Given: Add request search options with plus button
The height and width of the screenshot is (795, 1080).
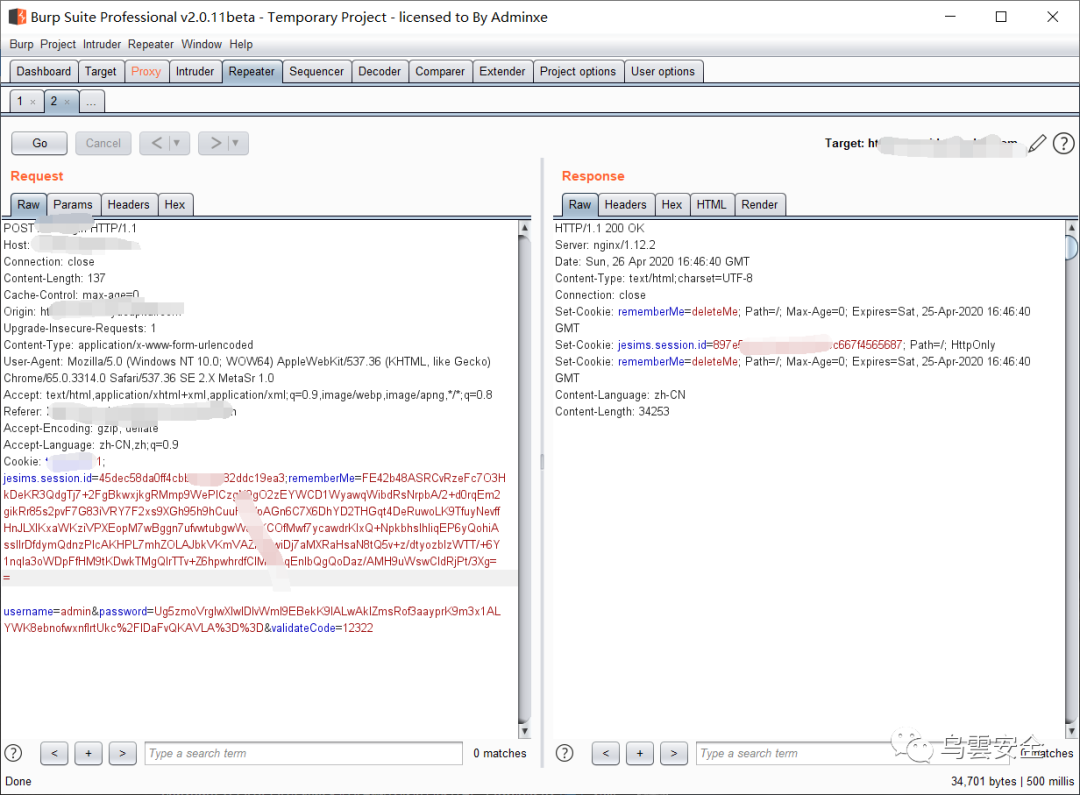Looking at the screenshot, I should [x=88, y=753].
